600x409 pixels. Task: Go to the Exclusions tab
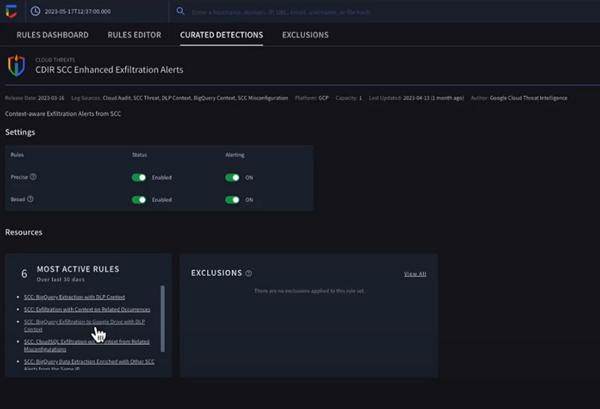pos(305,35)
